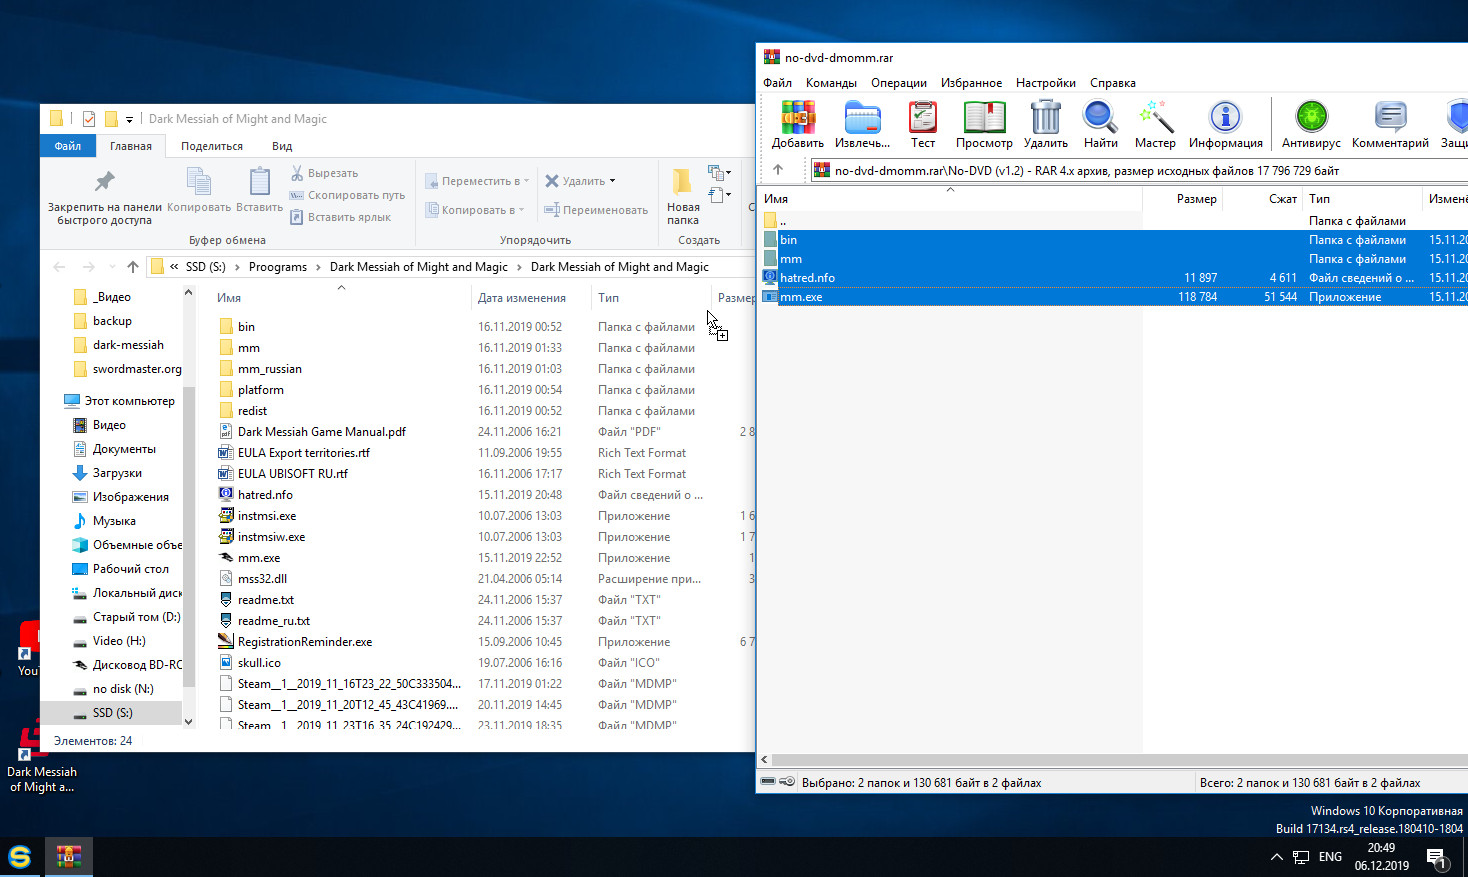Open the WinRAR Commands (Команды) menu

831,83
